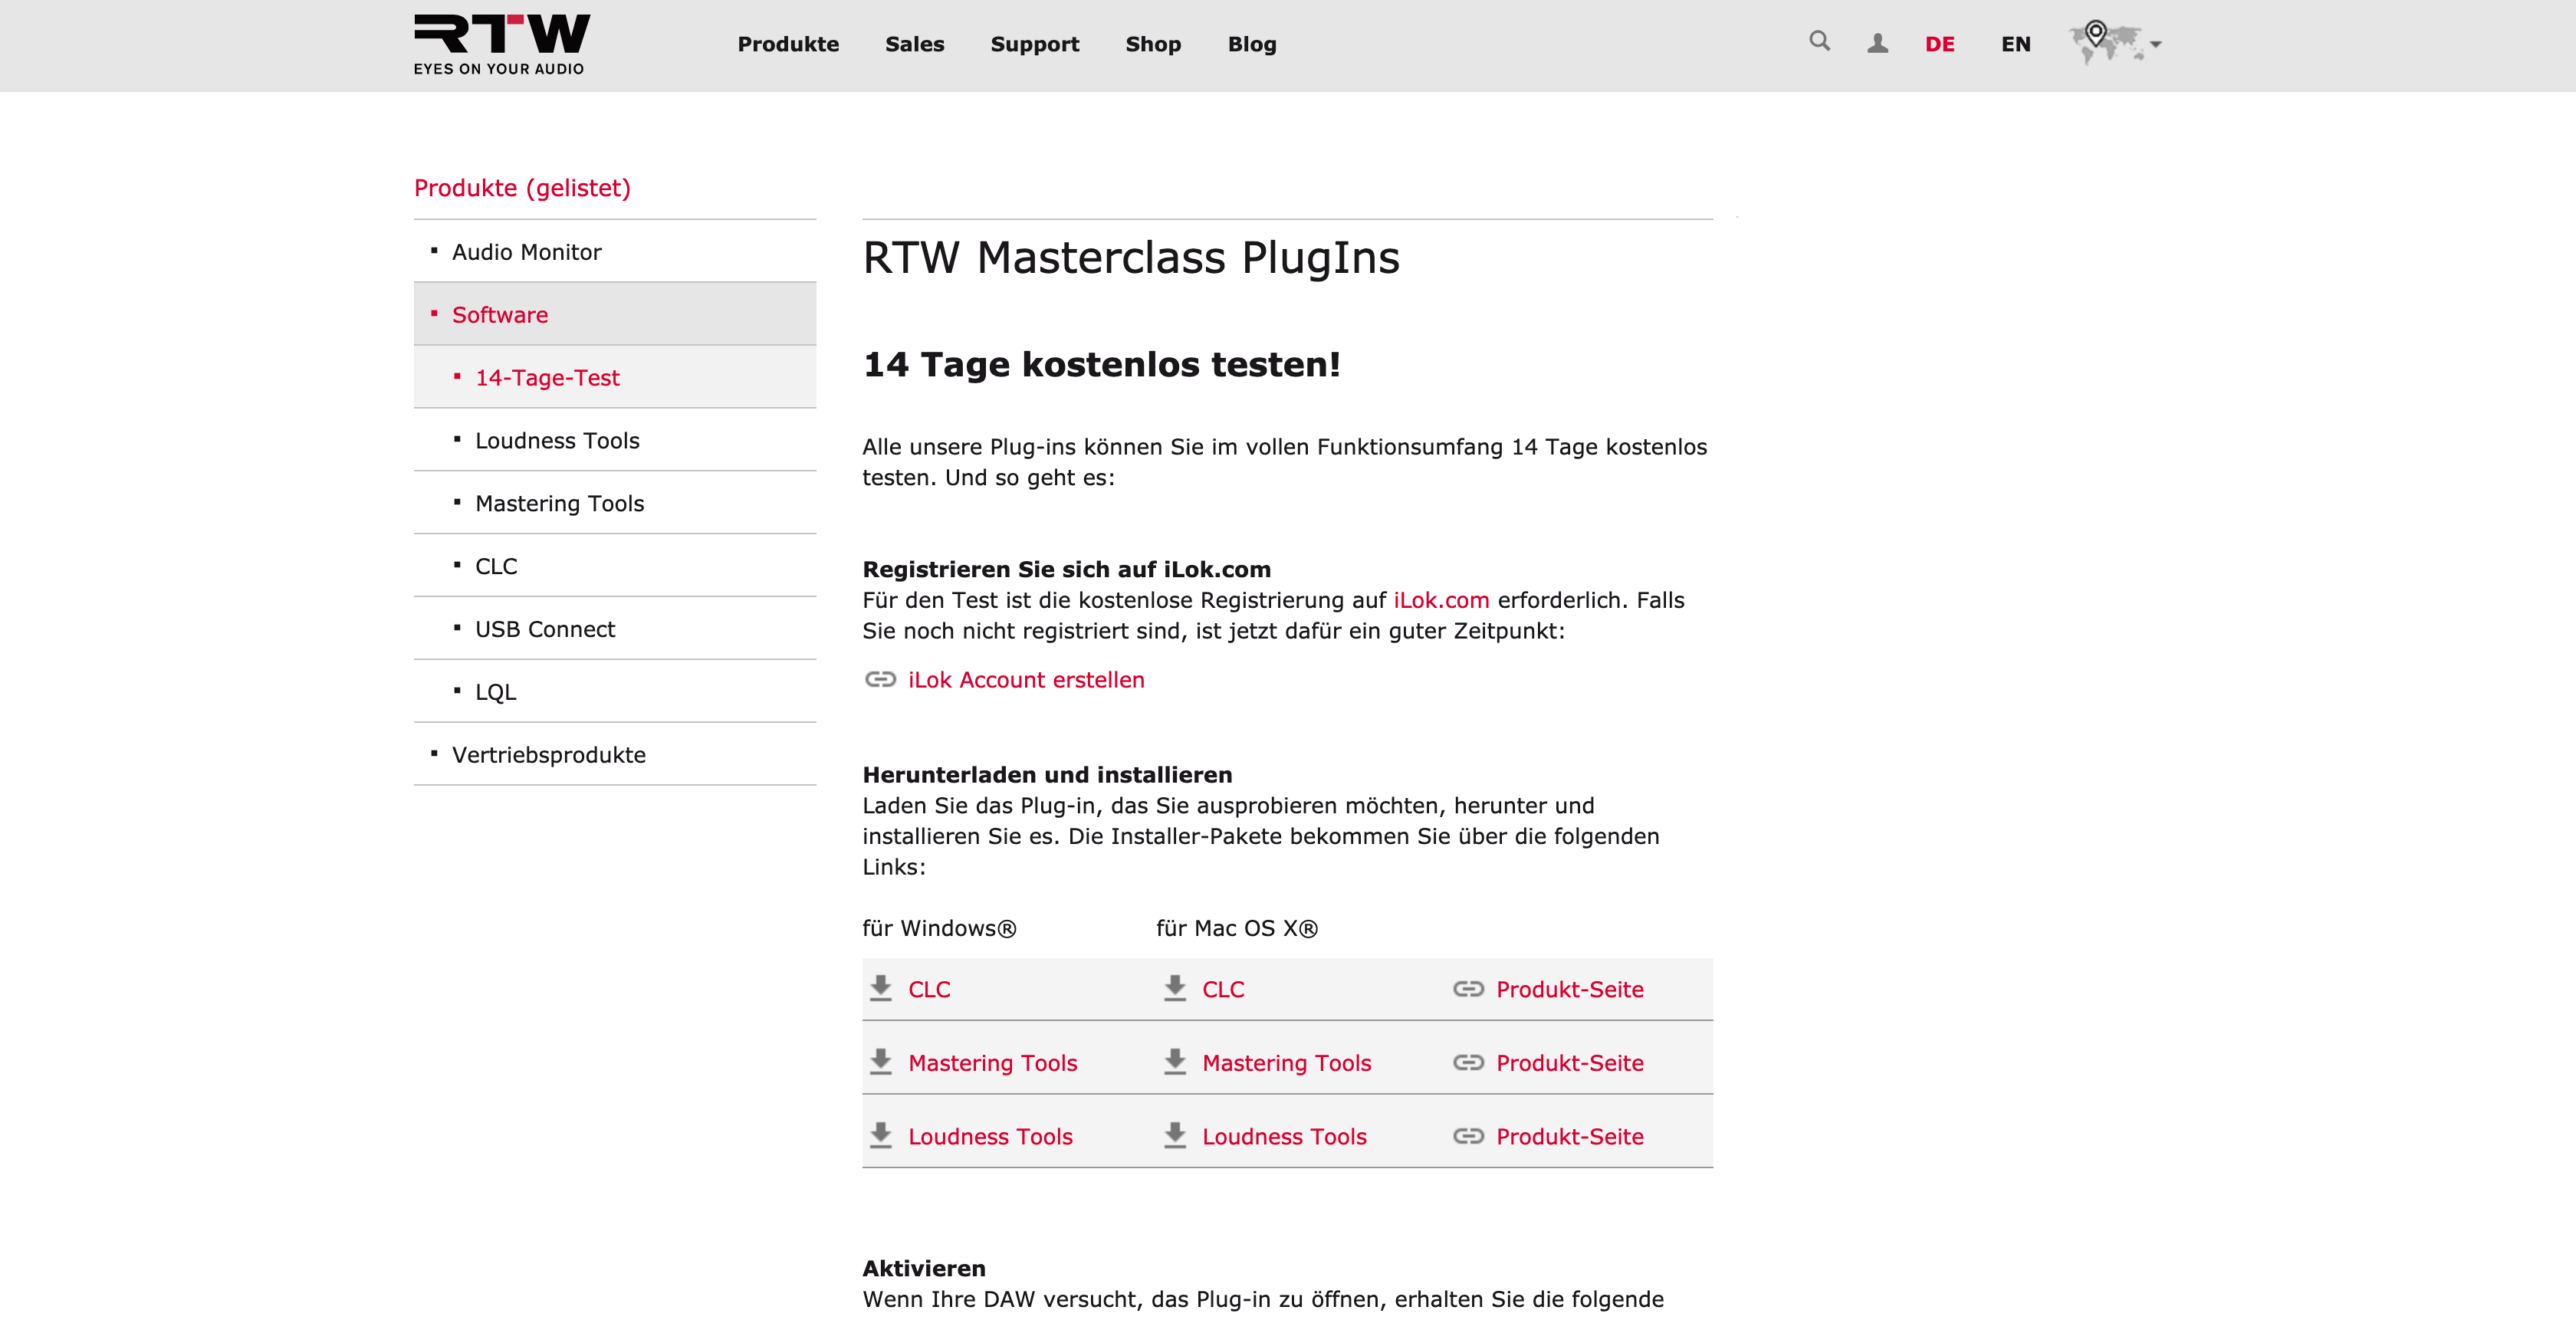The image size is (2576, 1320).
Task: Download CLC for Windows link
Action: (x=929, y=989)
